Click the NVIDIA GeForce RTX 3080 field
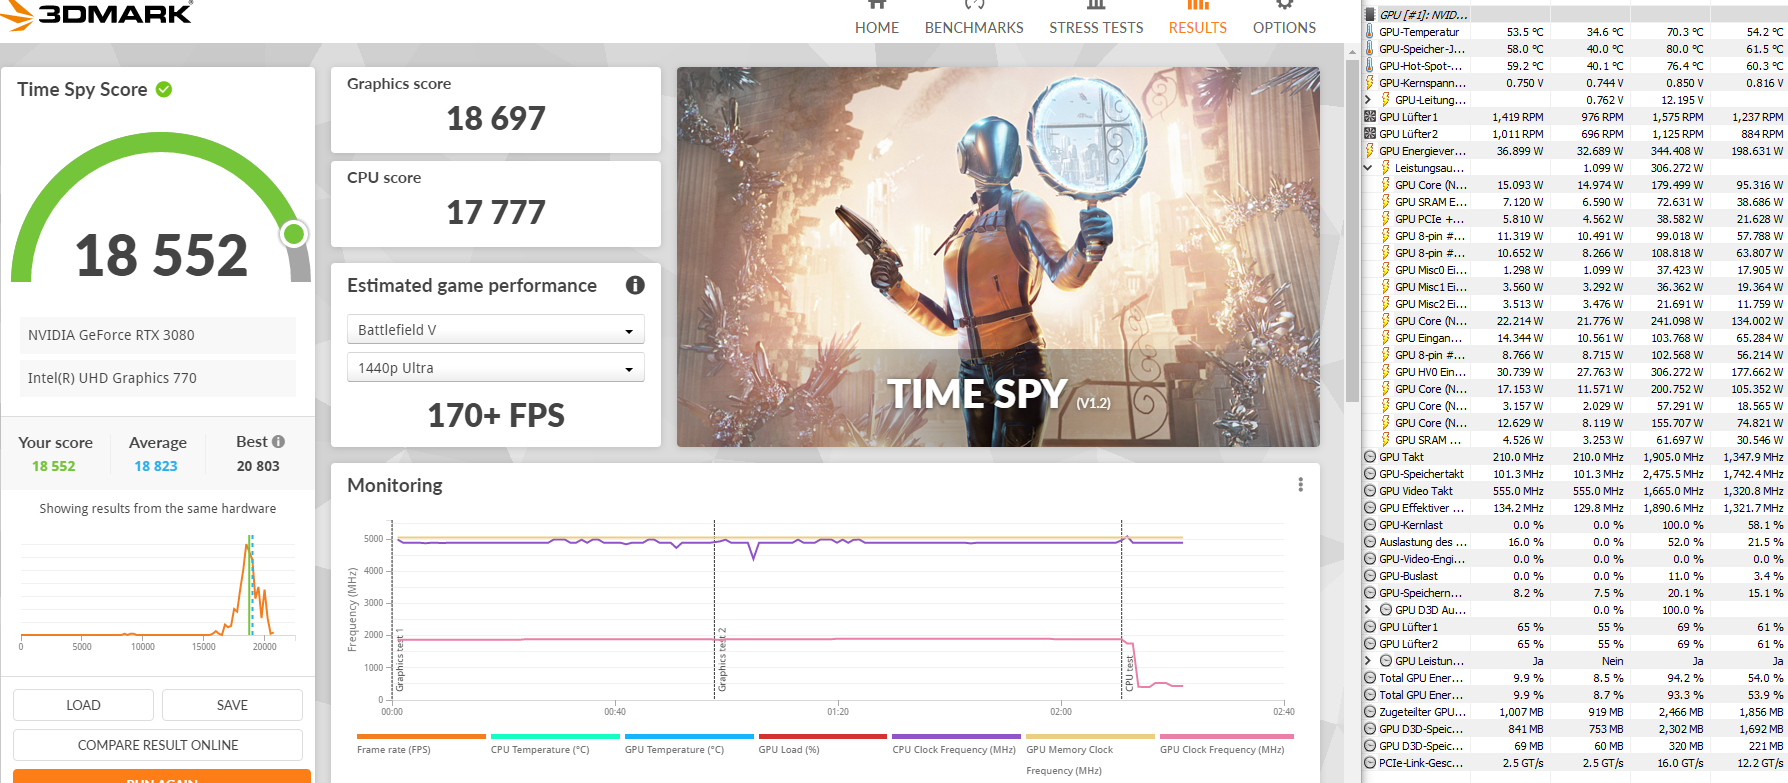Image resolution: width=1788 pixels, height=783 pixels. pyautogui.click(x=158, y=335)
